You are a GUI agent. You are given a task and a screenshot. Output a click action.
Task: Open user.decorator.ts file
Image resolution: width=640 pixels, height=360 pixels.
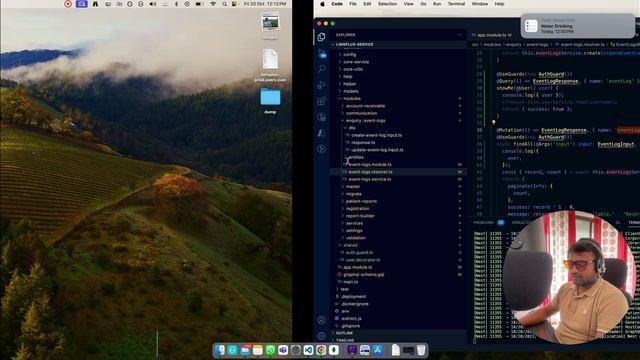tap(398, 260)
